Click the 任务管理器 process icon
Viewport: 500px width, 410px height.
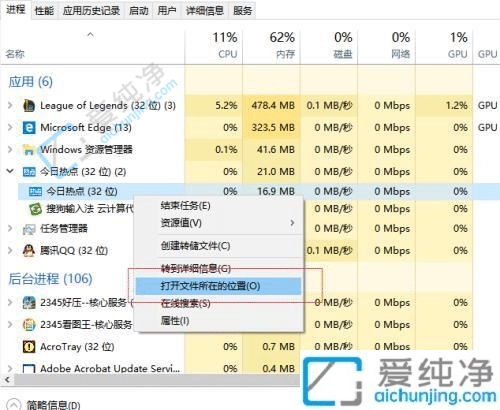click(x=29, y=229)
